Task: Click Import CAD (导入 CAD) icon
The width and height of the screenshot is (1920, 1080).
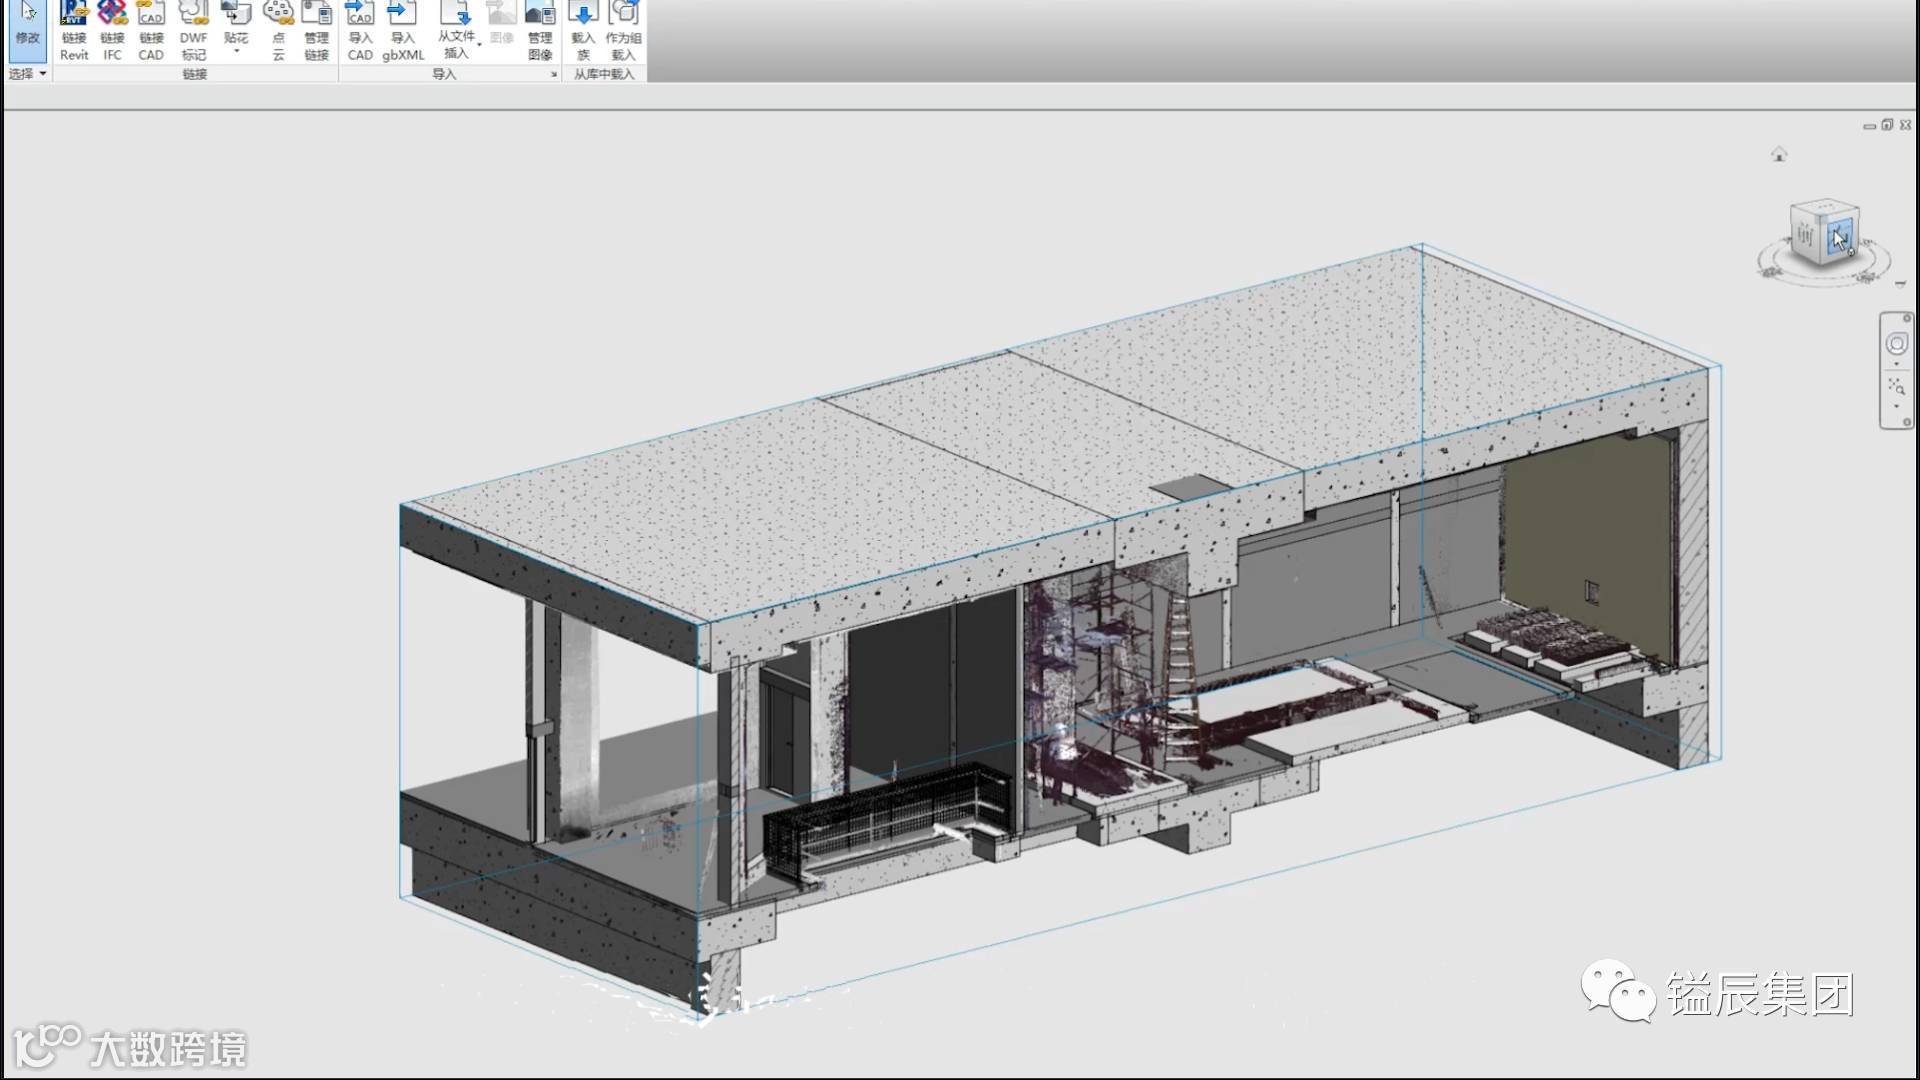Action: [x=360, y=30]
